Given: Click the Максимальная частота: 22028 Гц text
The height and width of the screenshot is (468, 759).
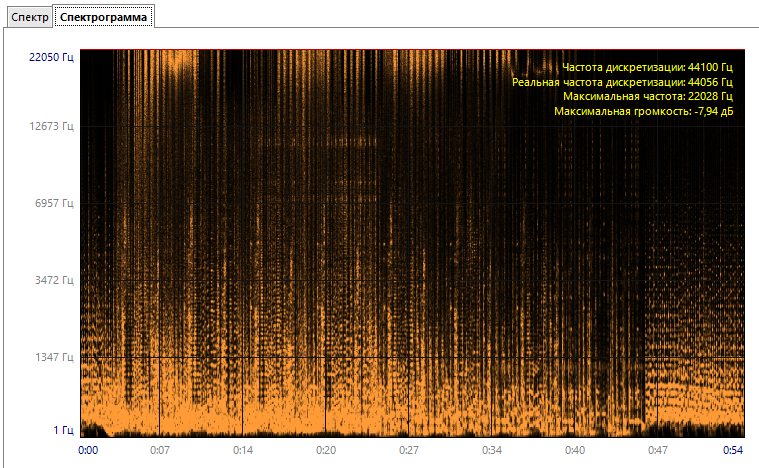Looking at the screenshot, I should [x=648, y=97].
